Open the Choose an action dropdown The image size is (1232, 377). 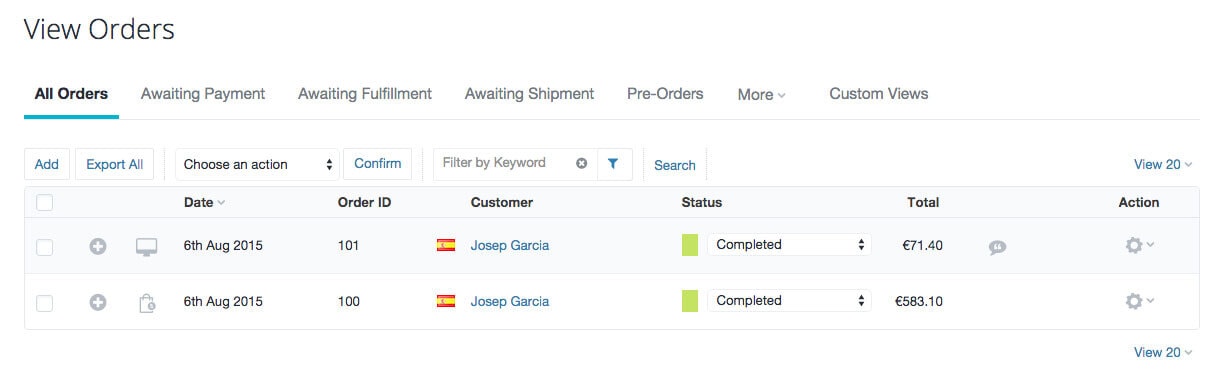tap(257, 164)
